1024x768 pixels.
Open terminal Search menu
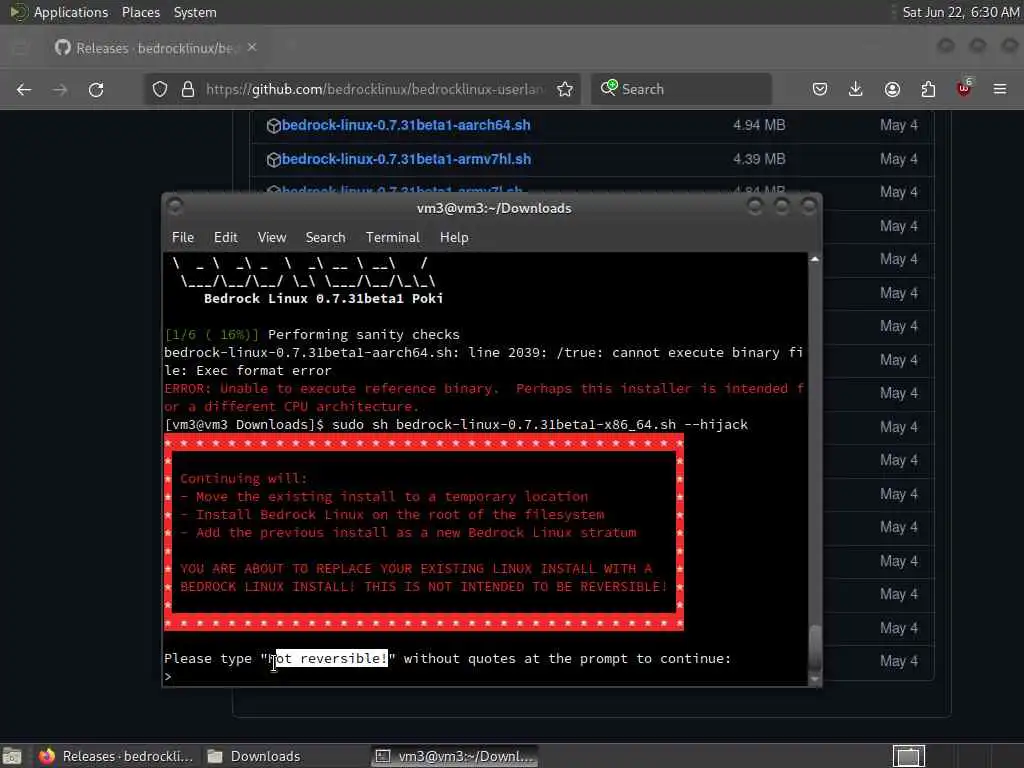coord(325,238)
